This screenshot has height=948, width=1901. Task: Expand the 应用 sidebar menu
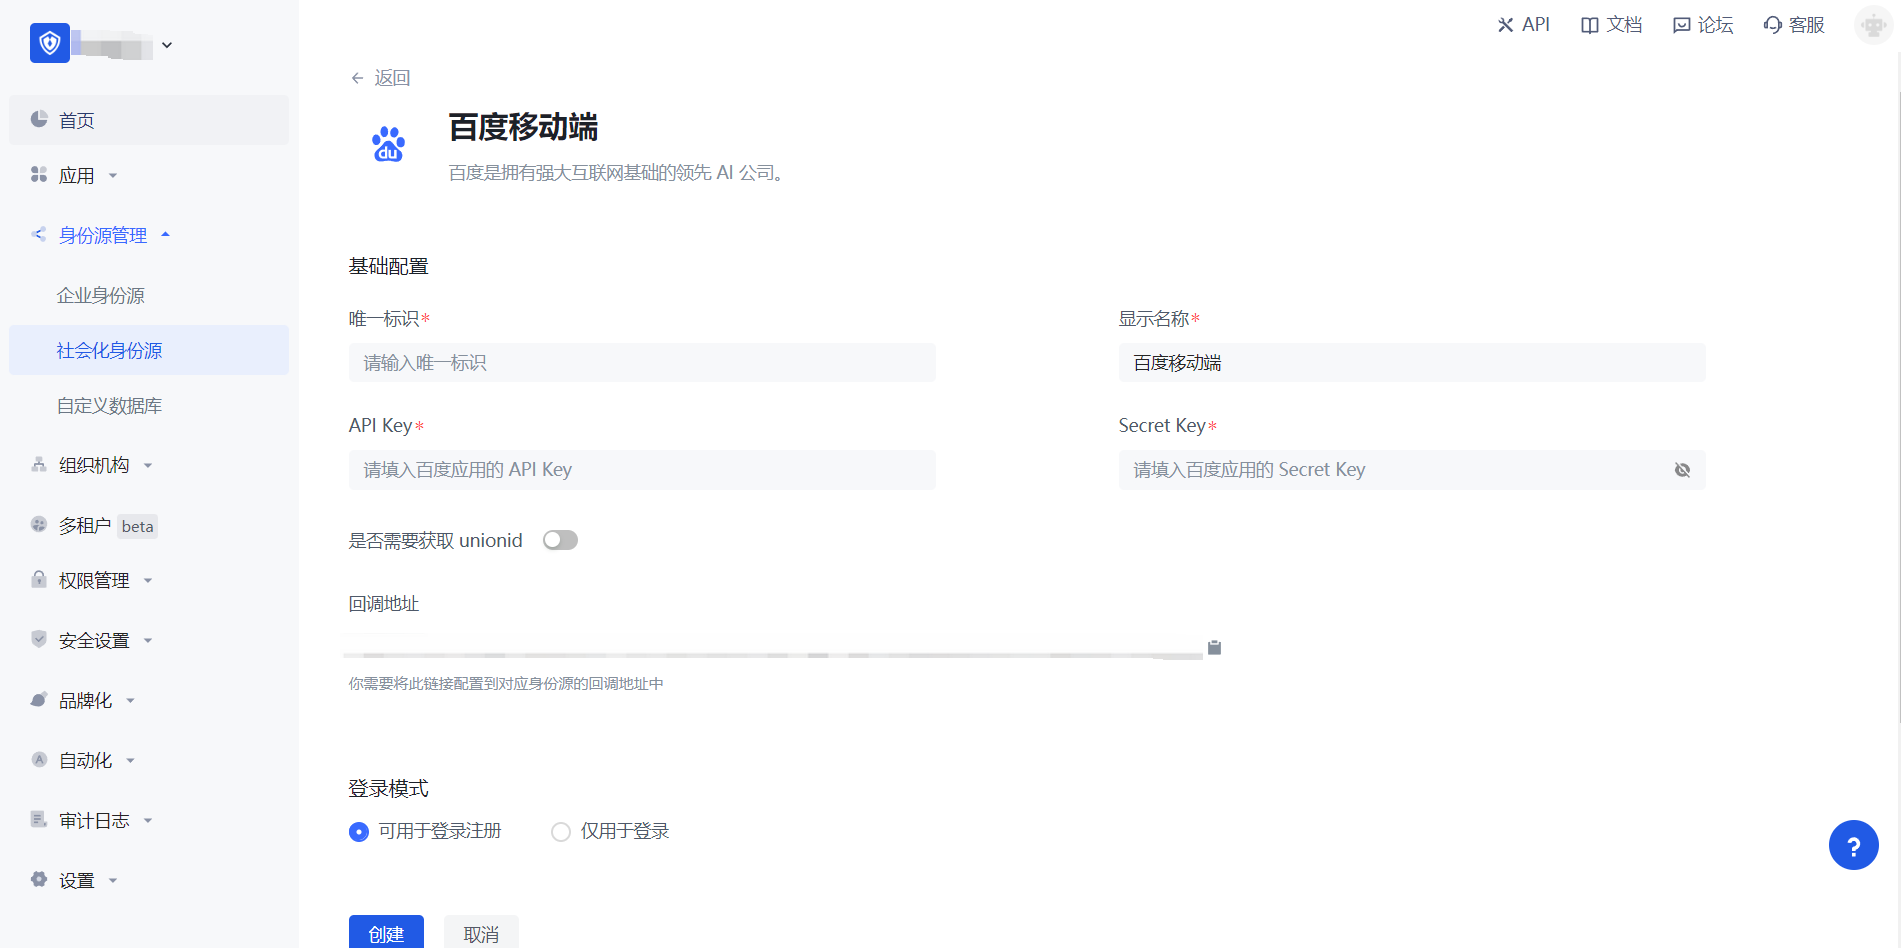[76, 176]
